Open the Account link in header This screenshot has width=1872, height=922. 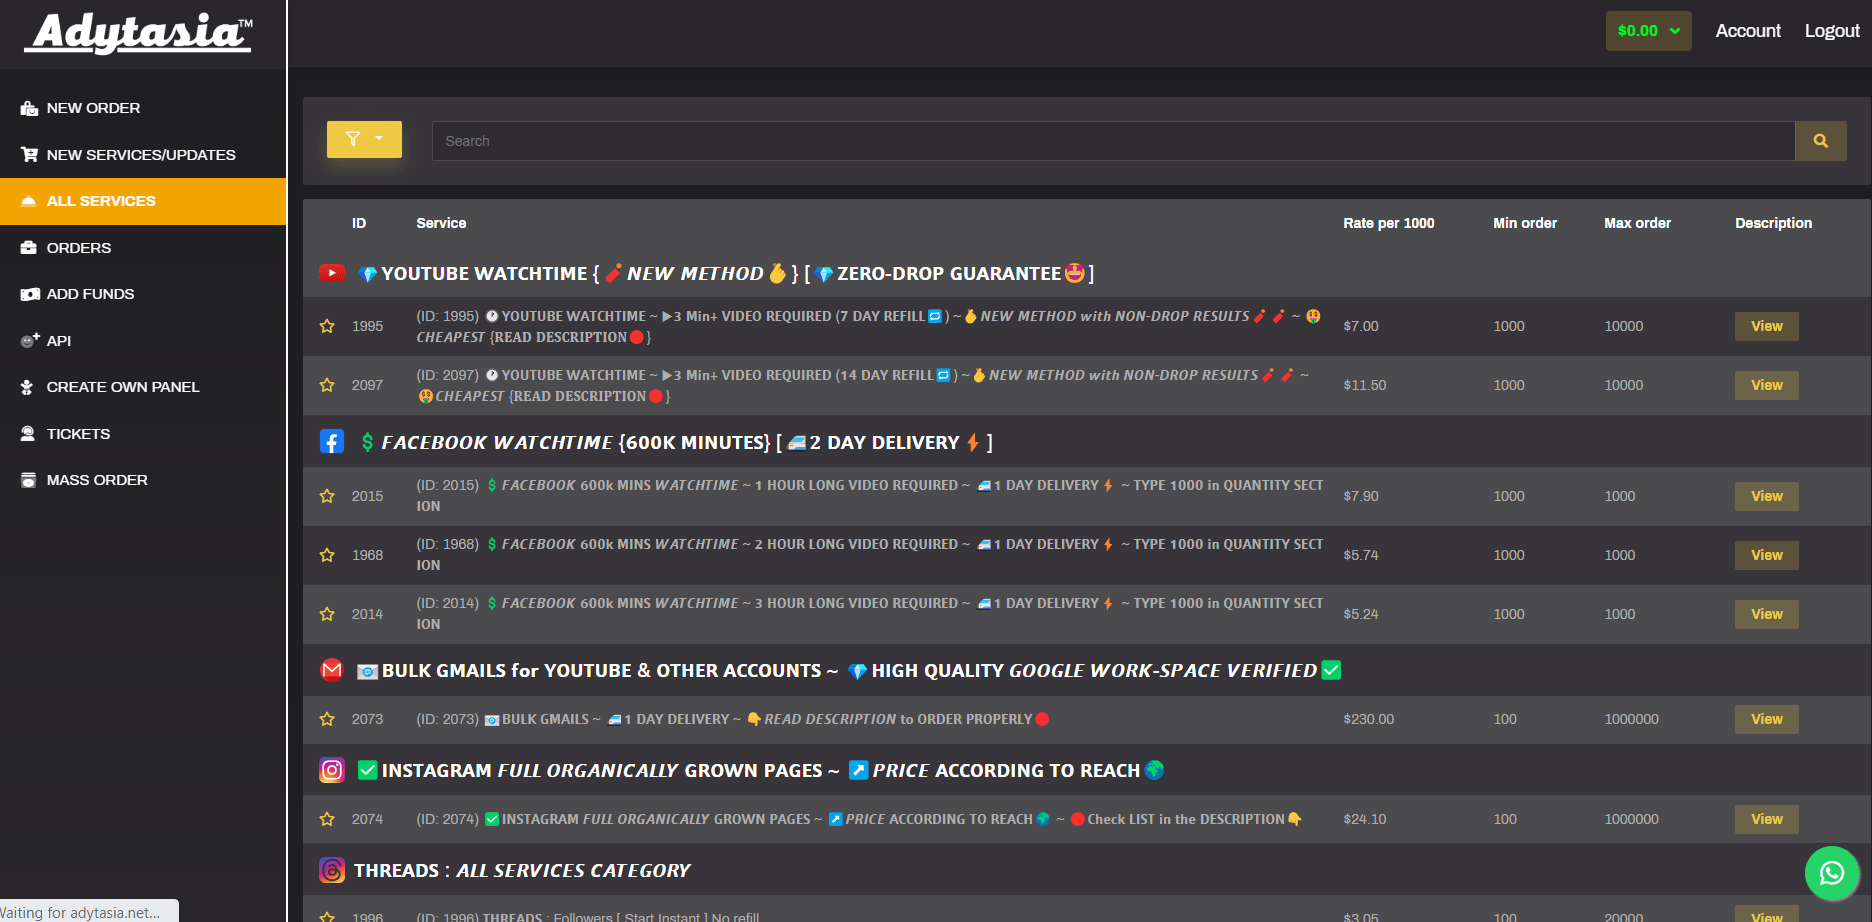[x=1747, y=31]
